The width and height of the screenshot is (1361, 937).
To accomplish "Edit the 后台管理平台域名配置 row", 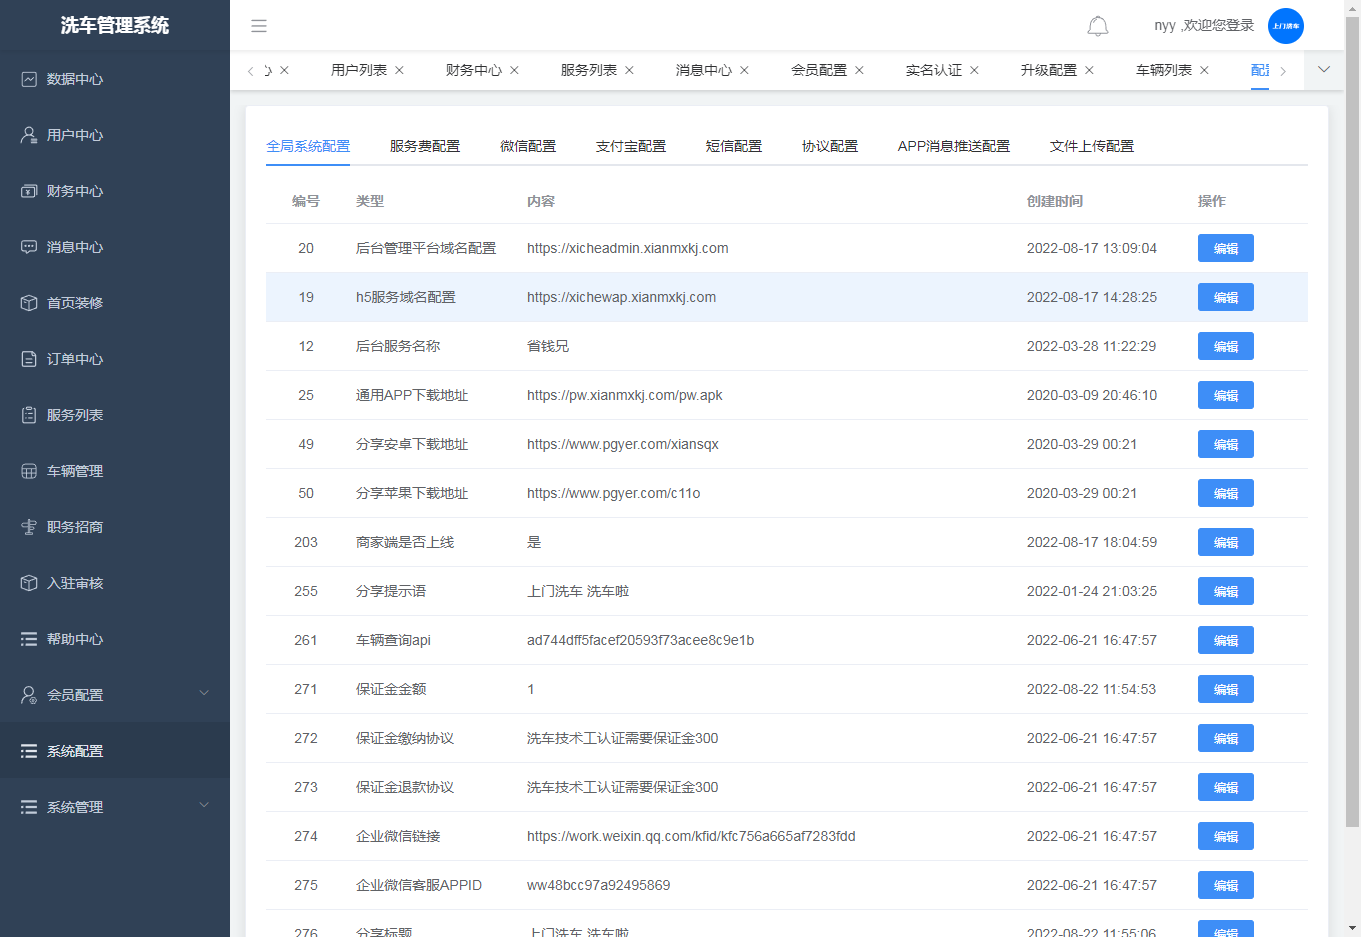I will 1225,248.
